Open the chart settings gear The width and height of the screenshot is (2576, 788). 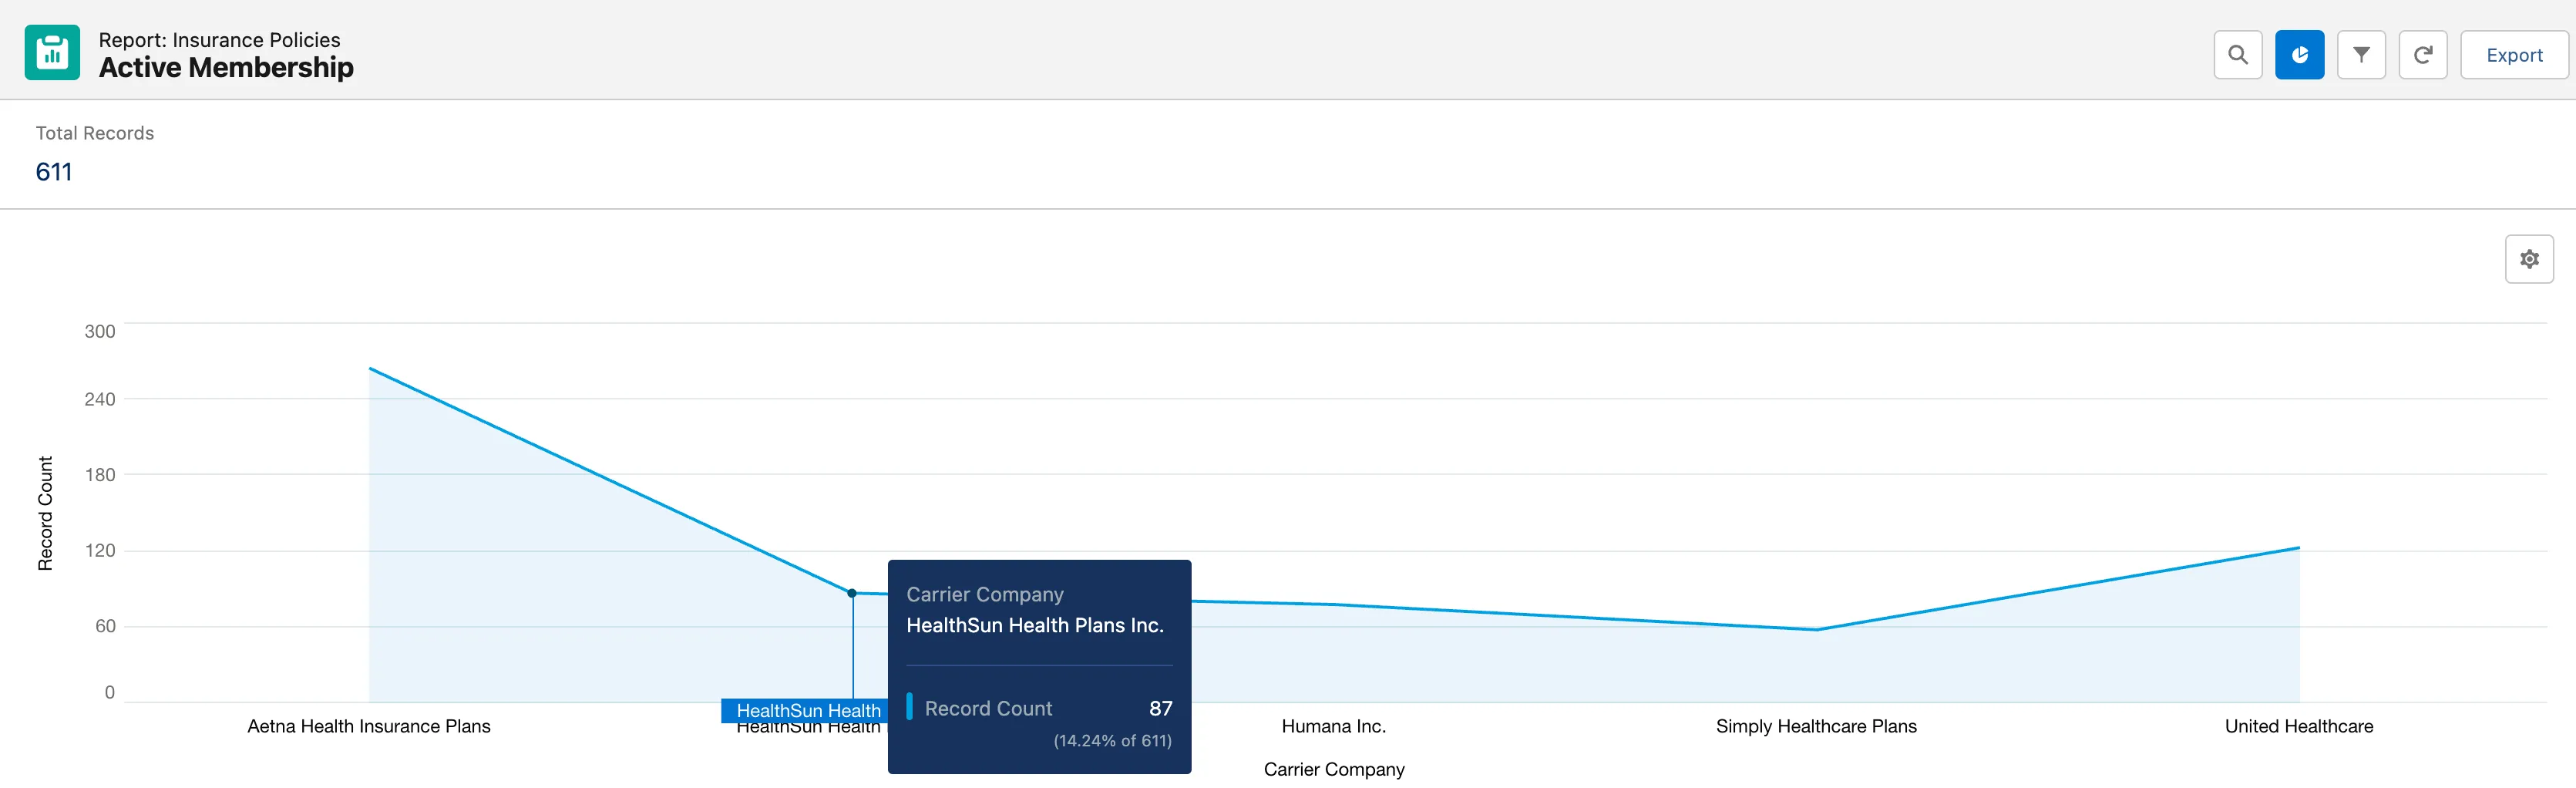2529,258
